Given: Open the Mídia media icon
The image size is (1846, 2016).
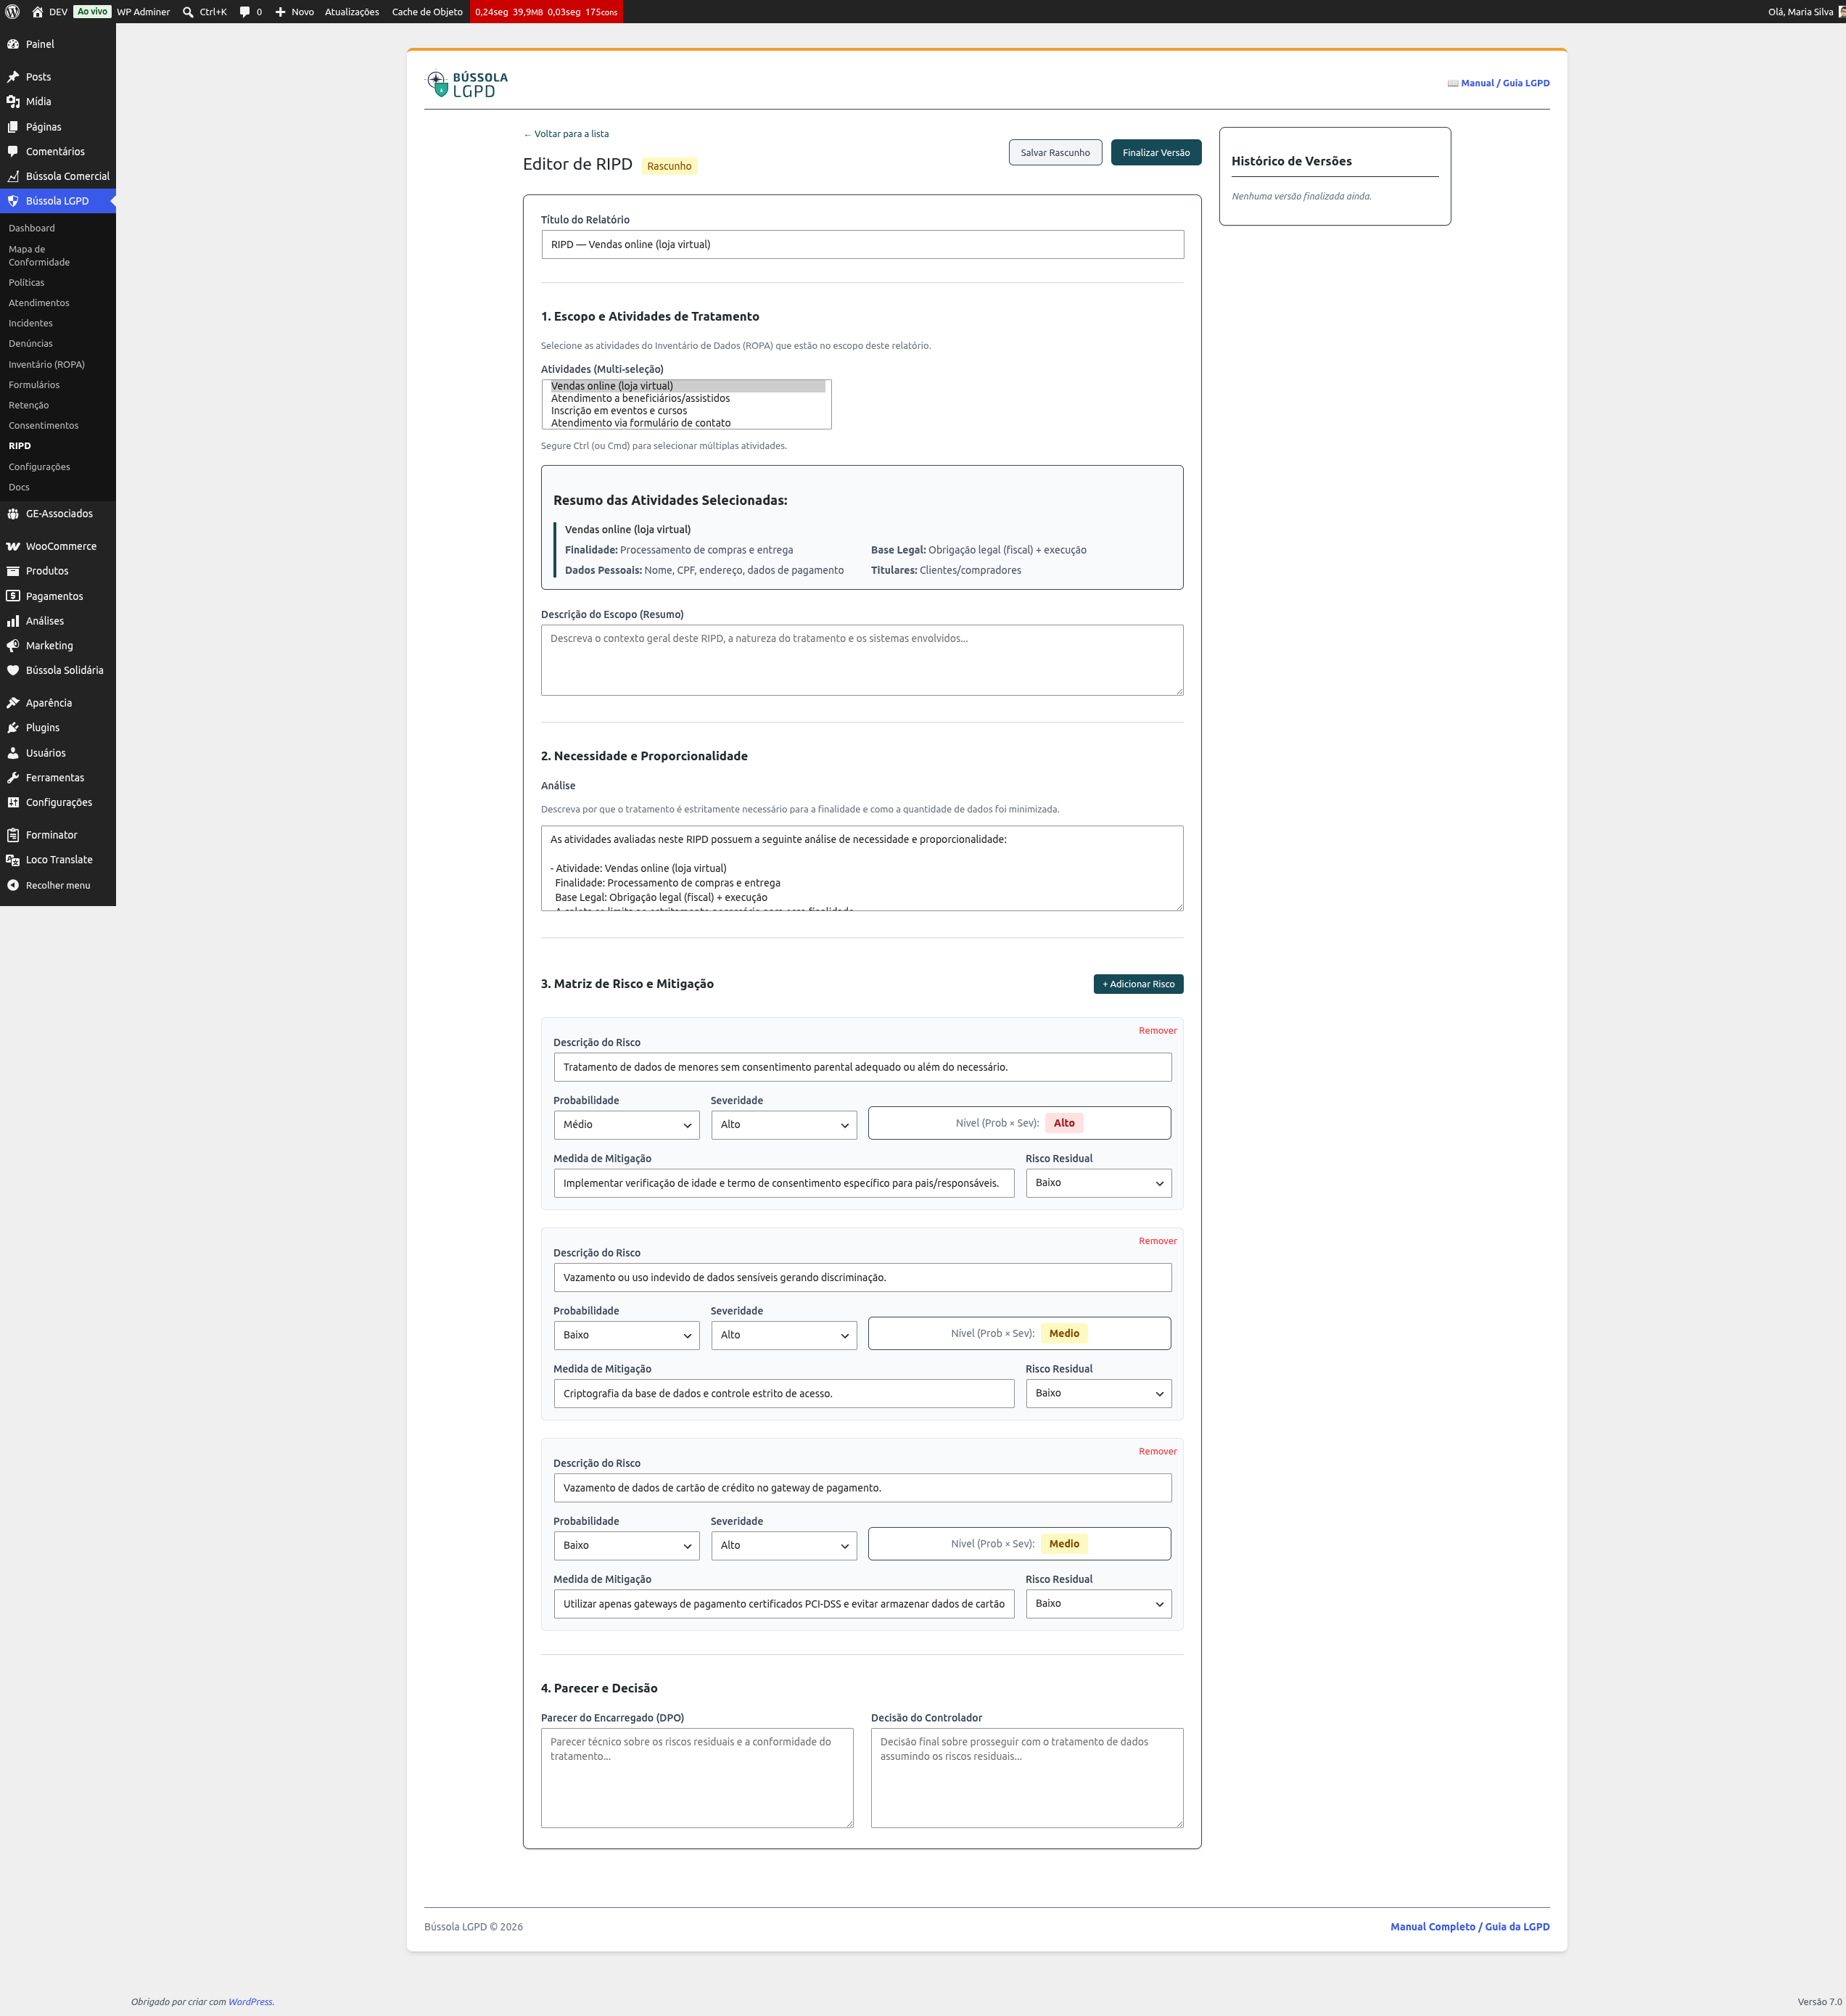Looking at the screenshot, I should point(13,101).
